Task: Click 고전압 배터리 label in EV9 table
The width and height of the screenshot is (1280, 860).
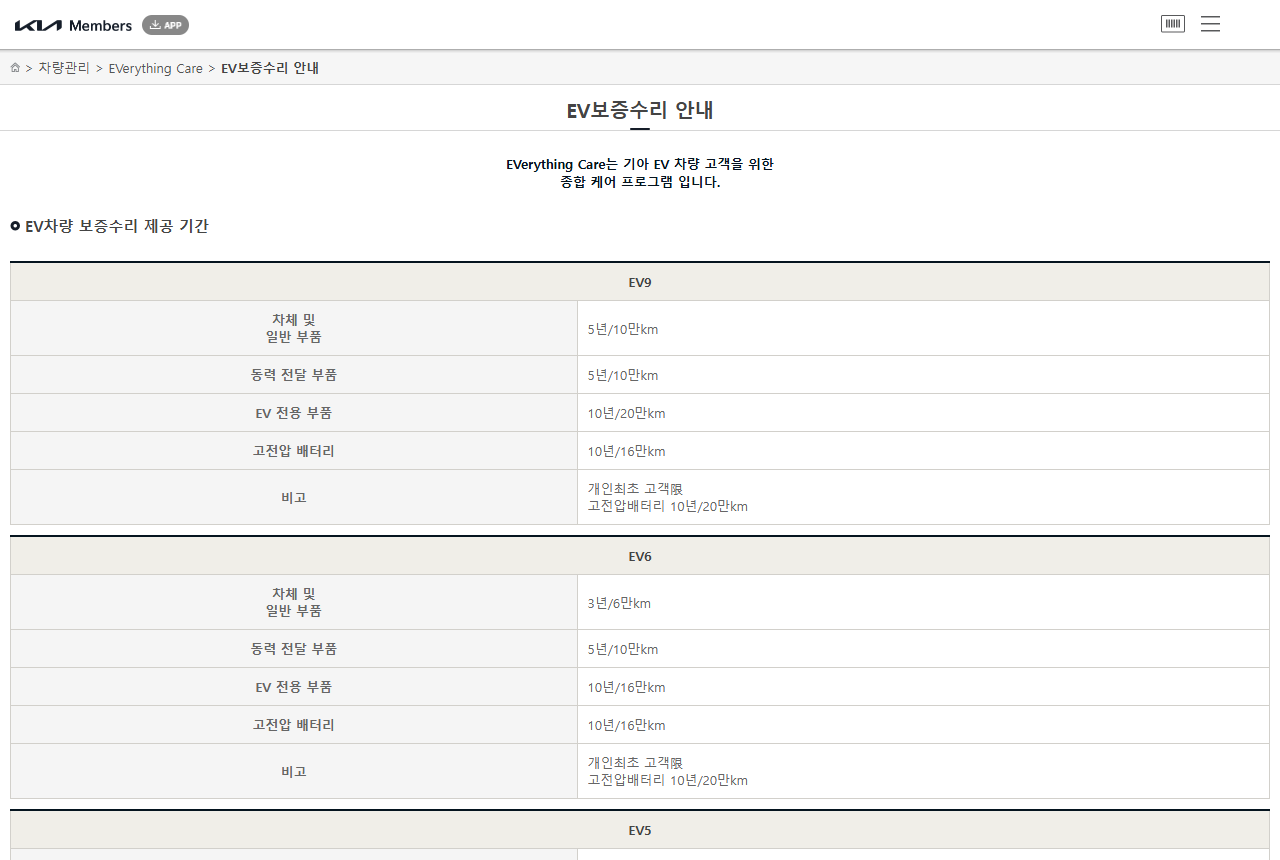Action: [294, 451]
